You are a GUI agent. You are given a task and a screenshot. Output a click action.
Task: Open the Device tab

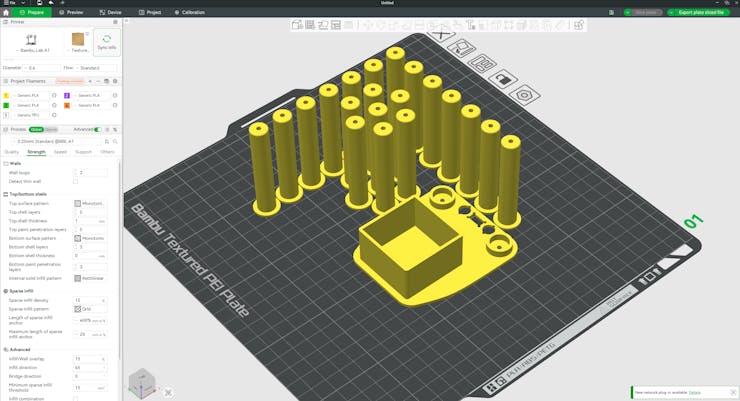point(110,12)
